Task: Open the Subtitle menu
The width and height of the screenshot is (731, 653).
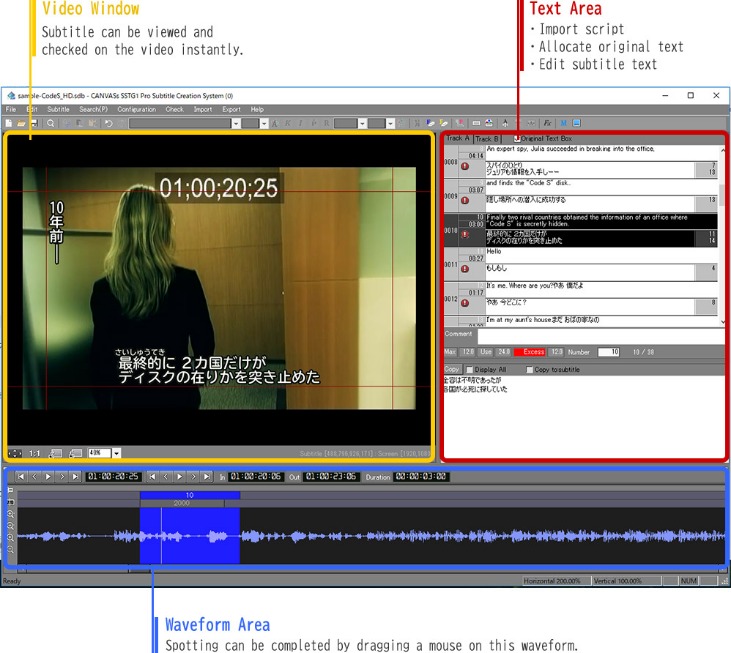Action: 58,109
